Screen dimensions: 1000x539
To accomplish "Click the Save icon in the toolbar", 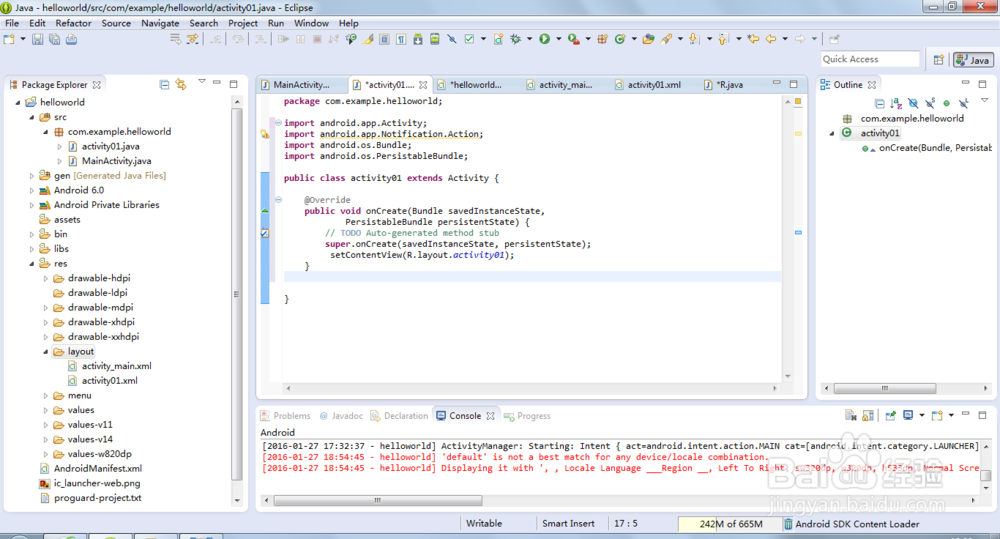I will click(x=38, y=39).
